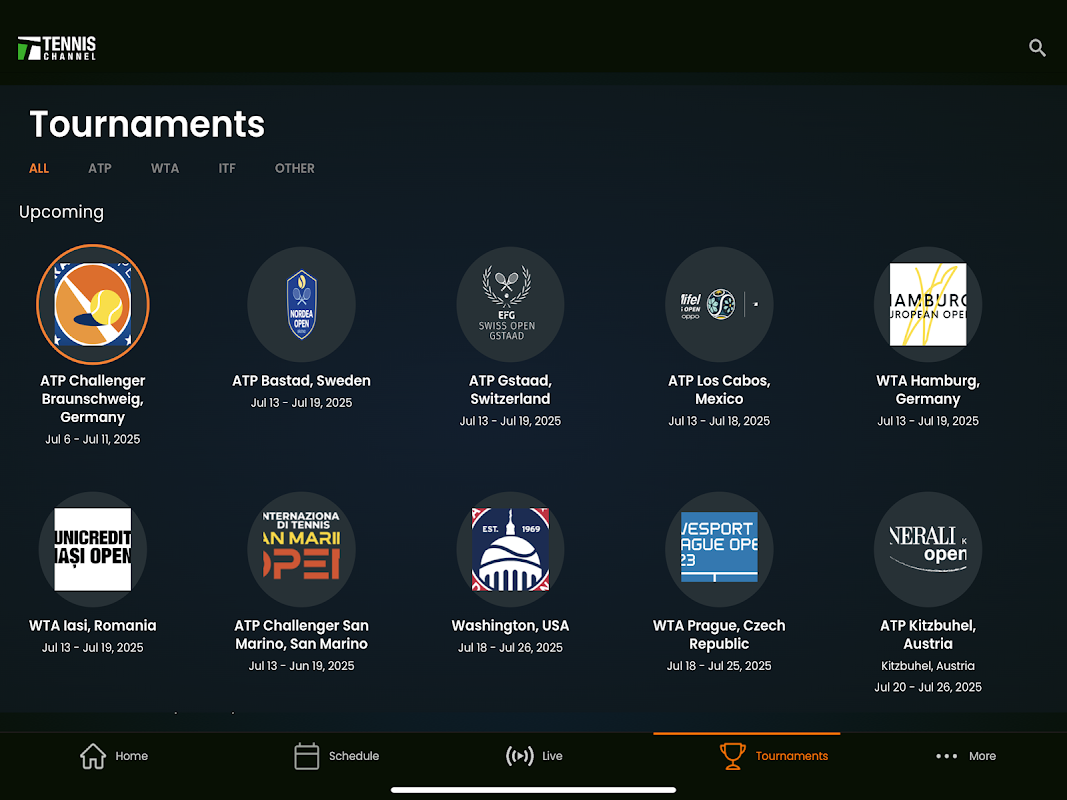This screenshot has width=1067, height=800.
Task: Tap the Tennis Channel logo
Action: (57, 48)
